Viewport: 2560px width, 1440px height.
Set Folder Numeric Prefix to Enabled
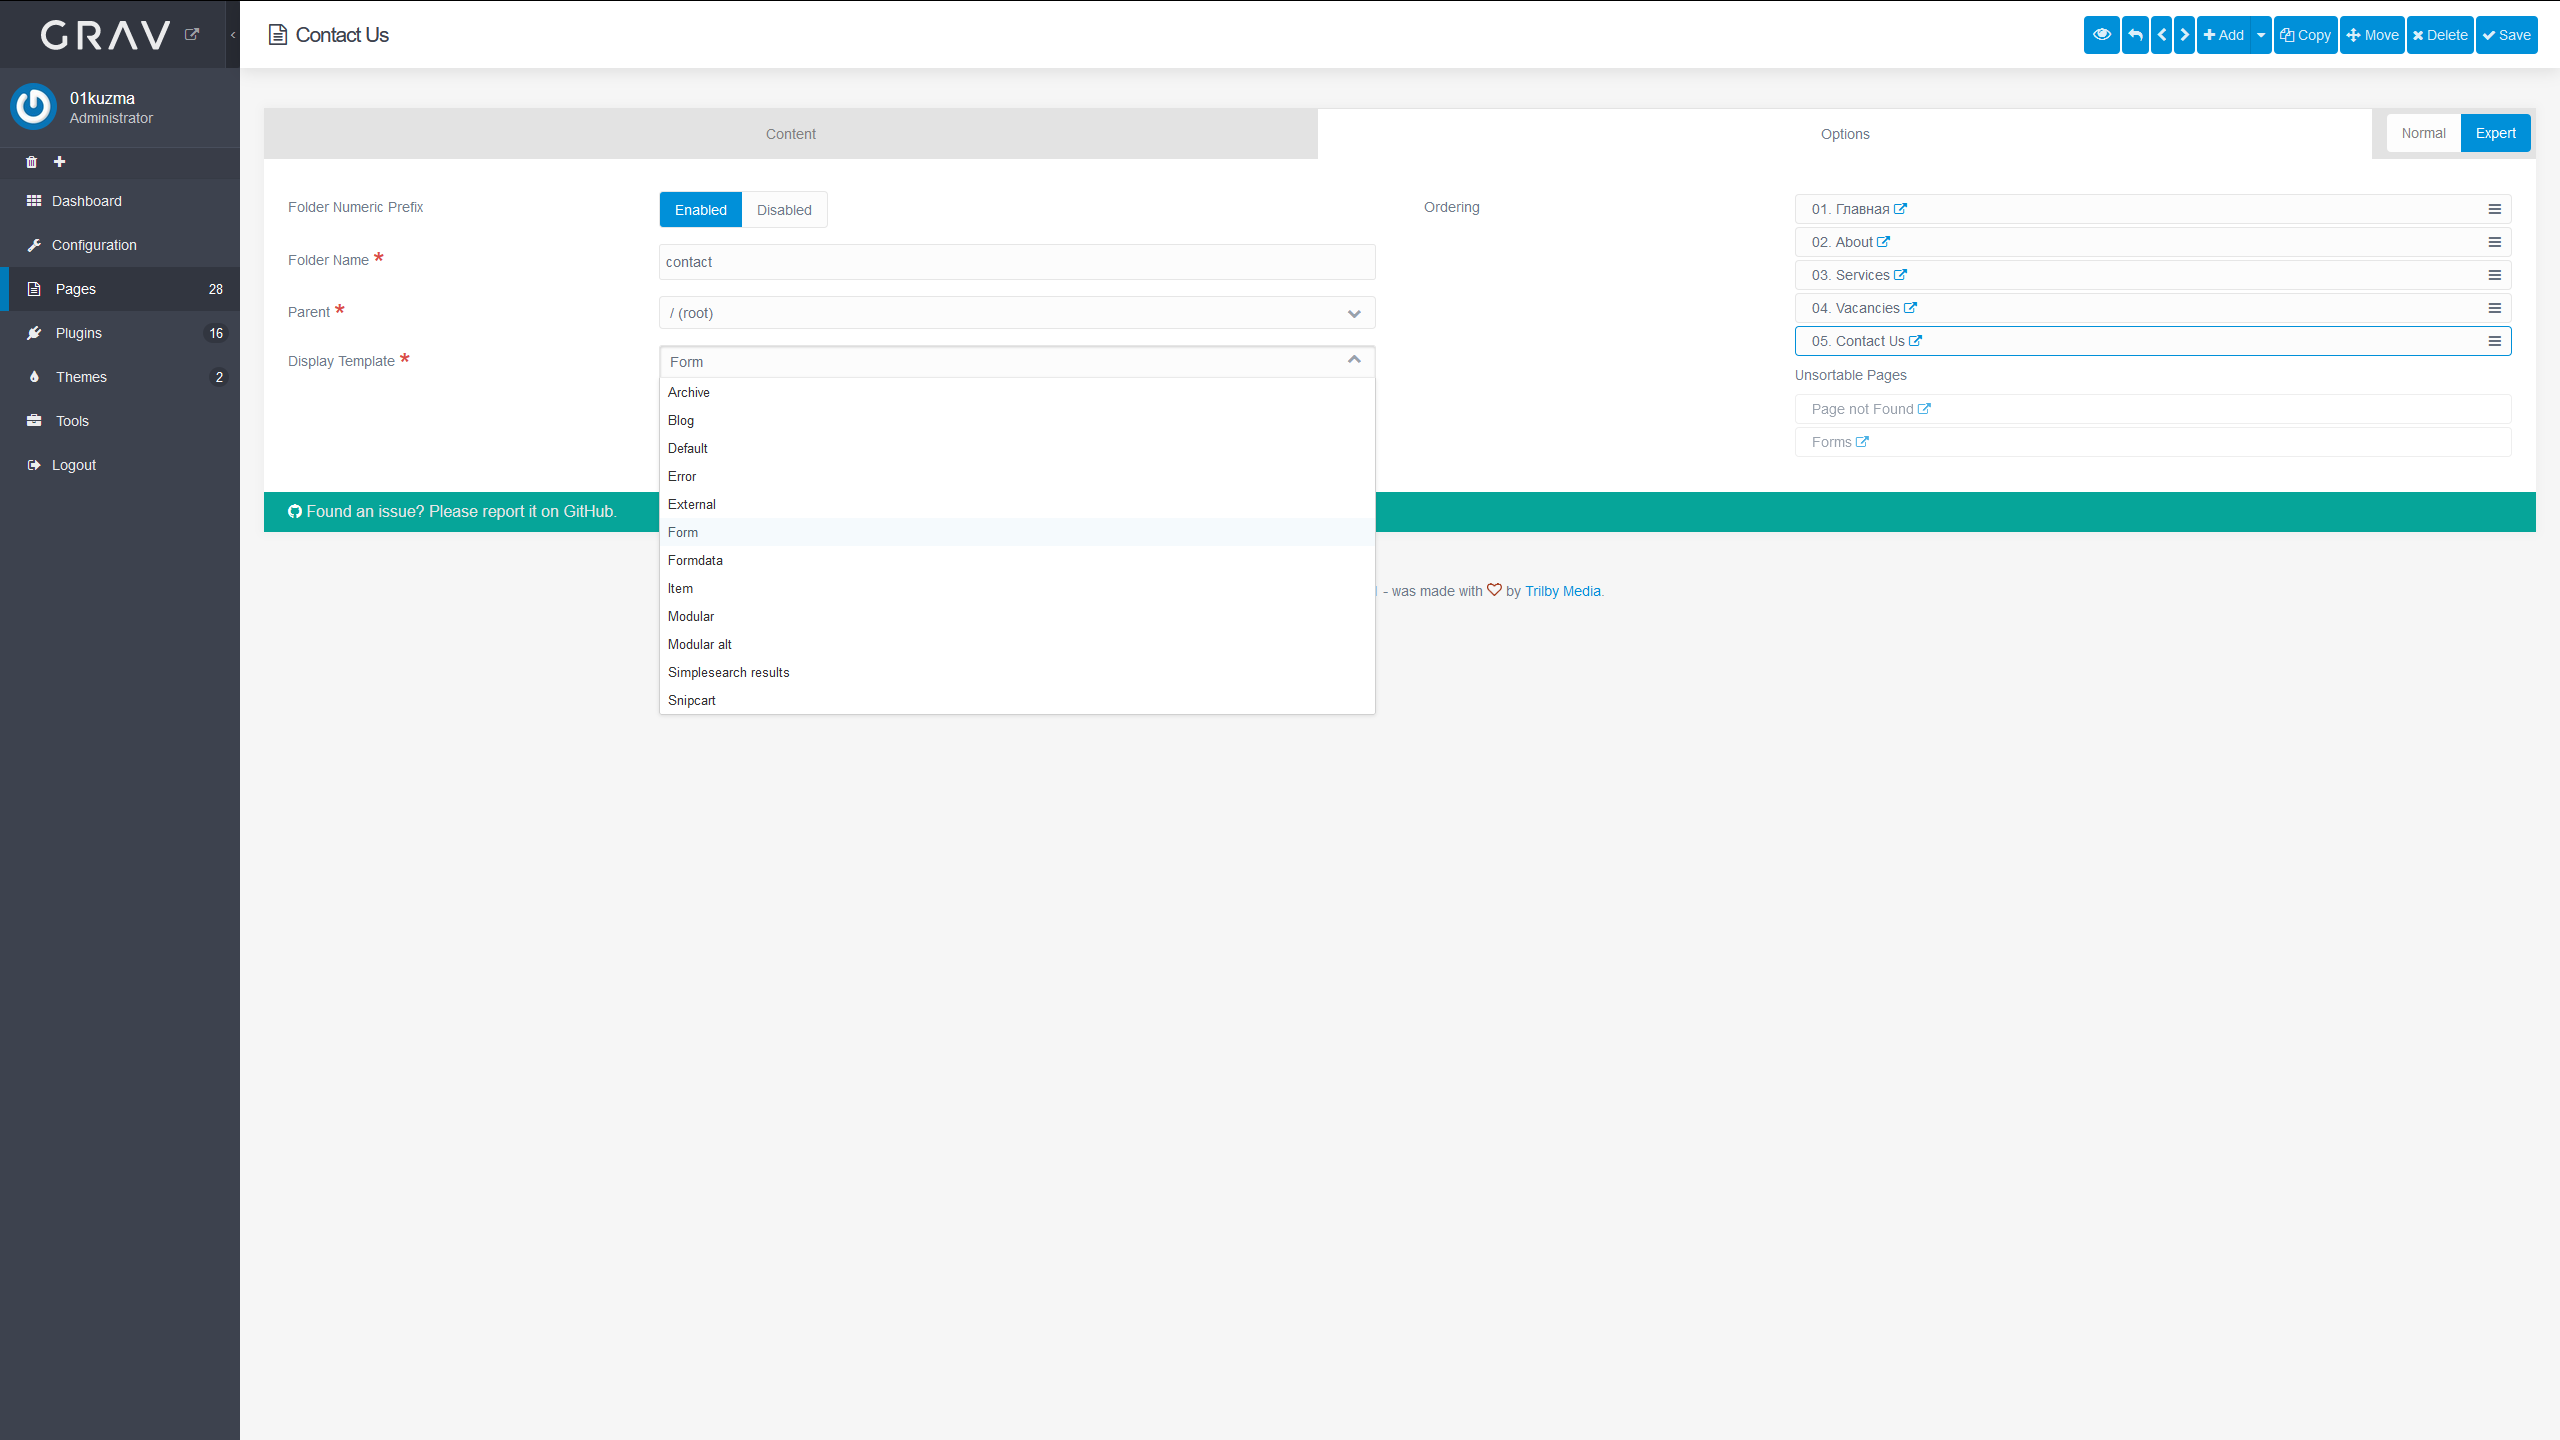click(x=700, y=210)
